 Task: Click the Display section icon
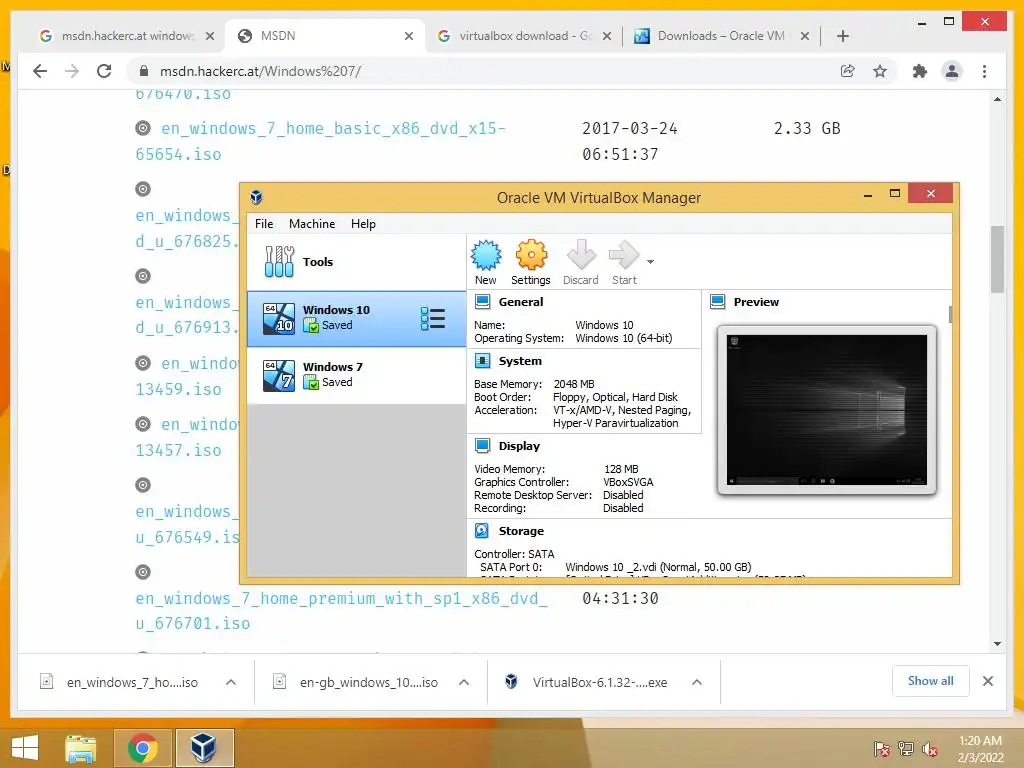[x=483, y=446]
